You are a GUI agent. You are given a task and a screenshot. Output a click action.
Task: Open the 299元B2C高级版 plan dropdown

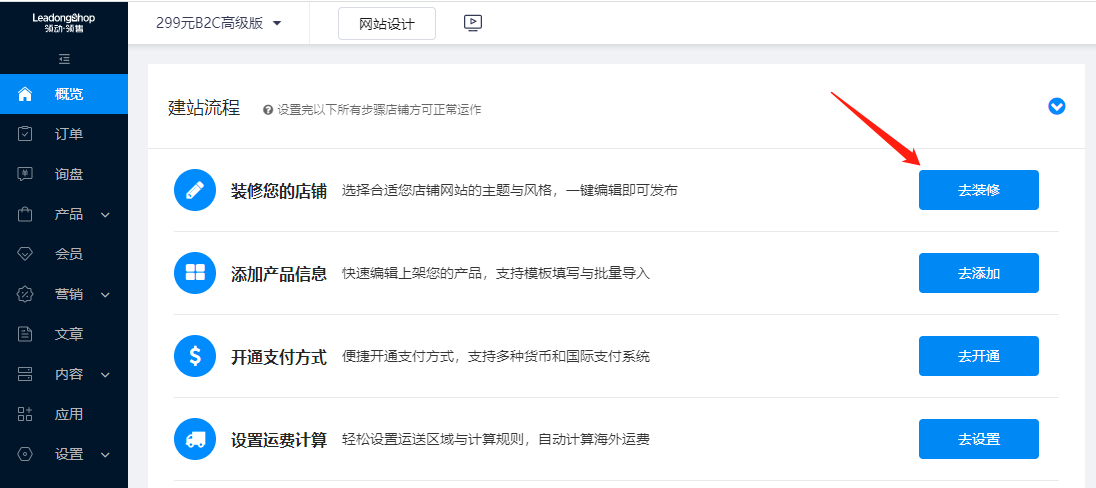click(219, 23)
